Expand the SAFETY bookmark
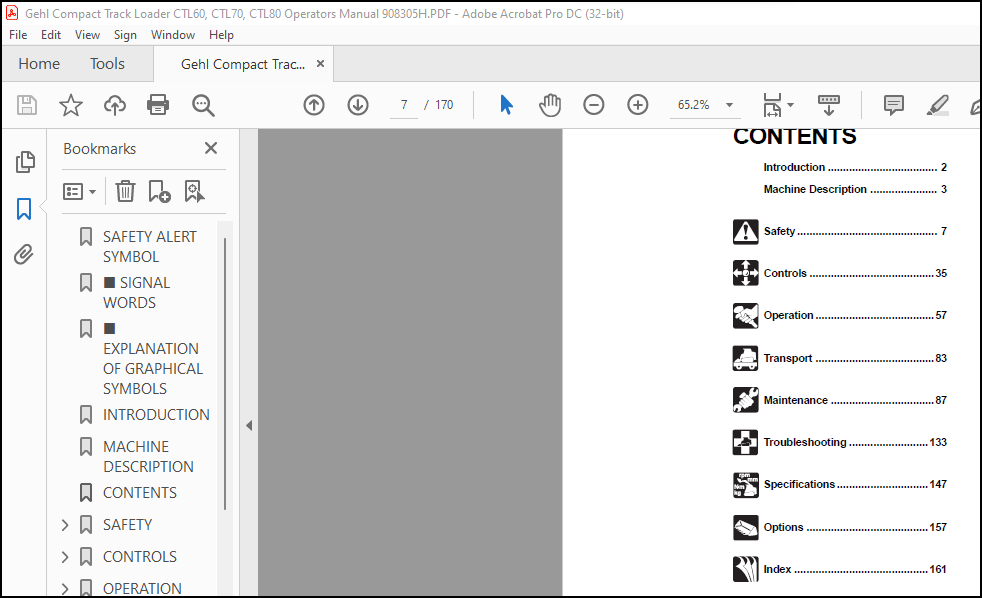The height and width of the screenshot is (598, 982). [65, 525]
